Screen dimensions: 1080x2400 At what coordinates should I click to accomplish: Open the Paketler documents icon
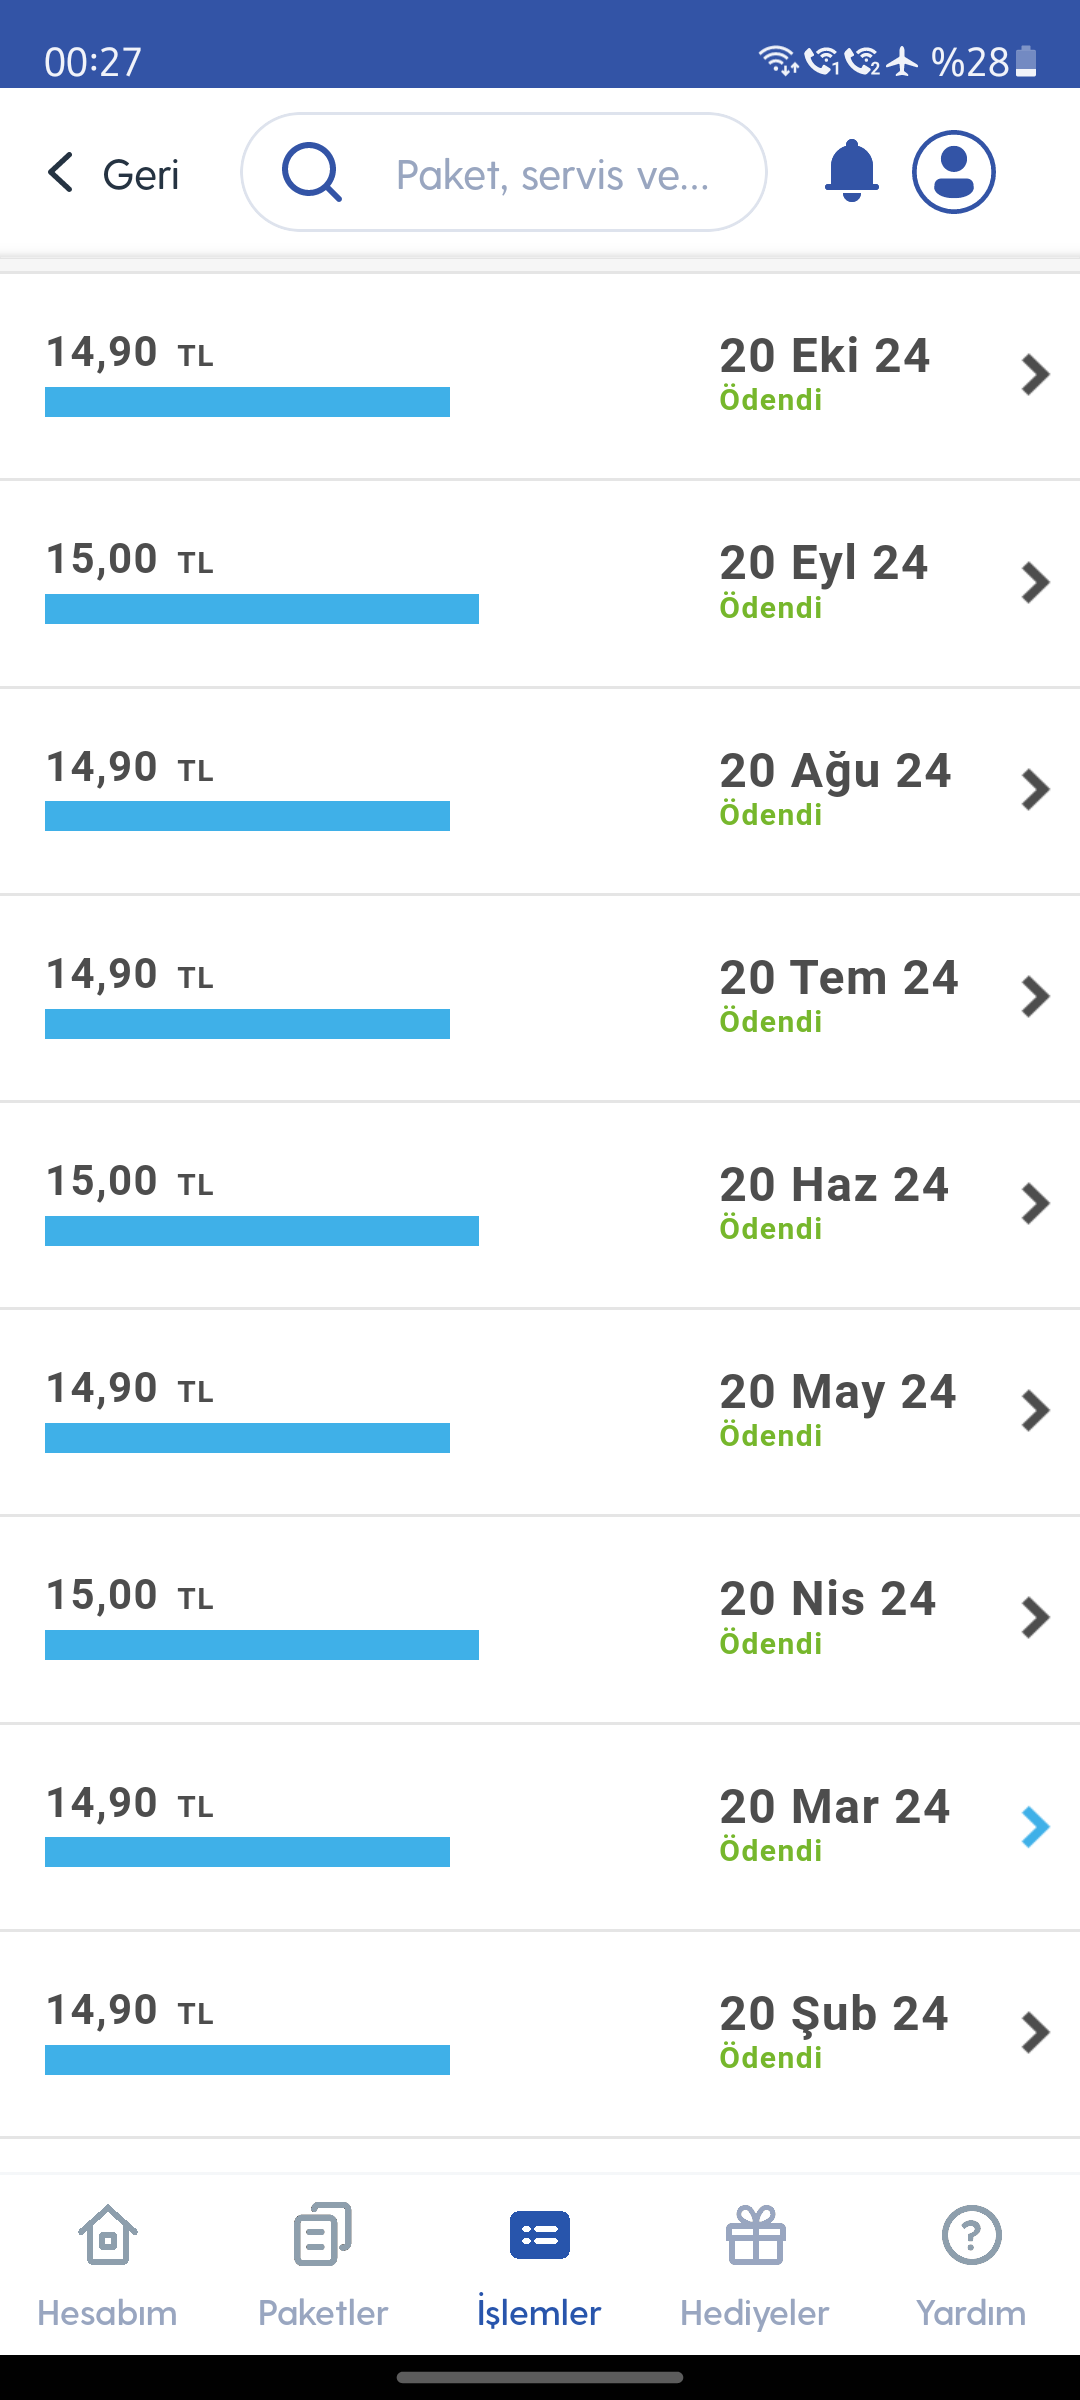click(323, 2234)
